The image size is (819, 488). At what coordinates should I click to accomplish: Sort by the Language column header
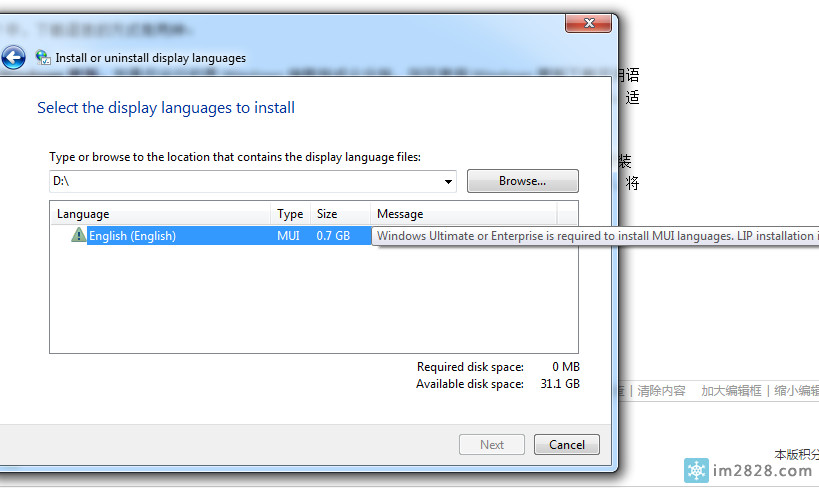tap(160, 214)
